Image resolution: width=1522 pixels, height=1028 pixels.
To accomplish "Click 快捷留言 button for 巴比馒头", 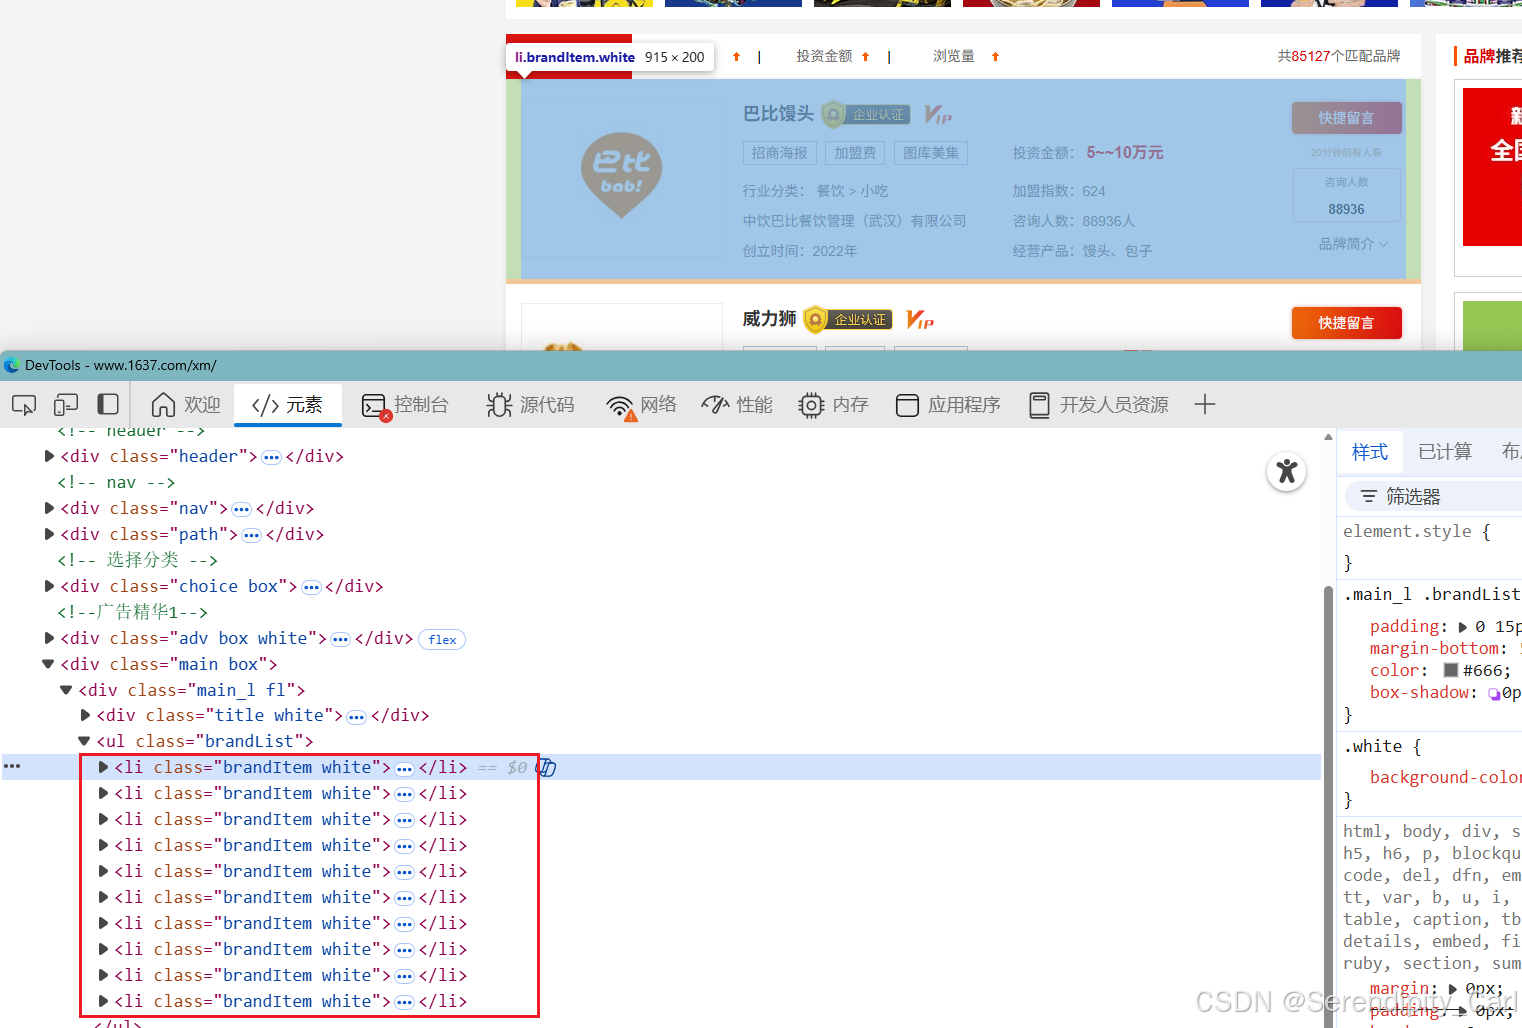I will point(1346,118).
